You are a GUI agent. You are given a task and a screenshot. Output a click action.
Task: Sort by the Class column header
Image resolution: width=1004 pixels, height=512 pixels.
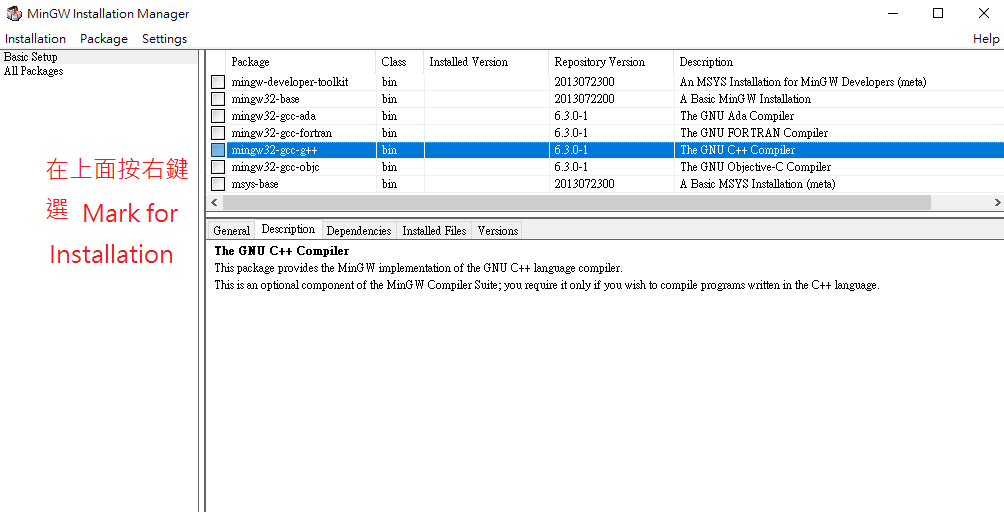coord(400,62)
